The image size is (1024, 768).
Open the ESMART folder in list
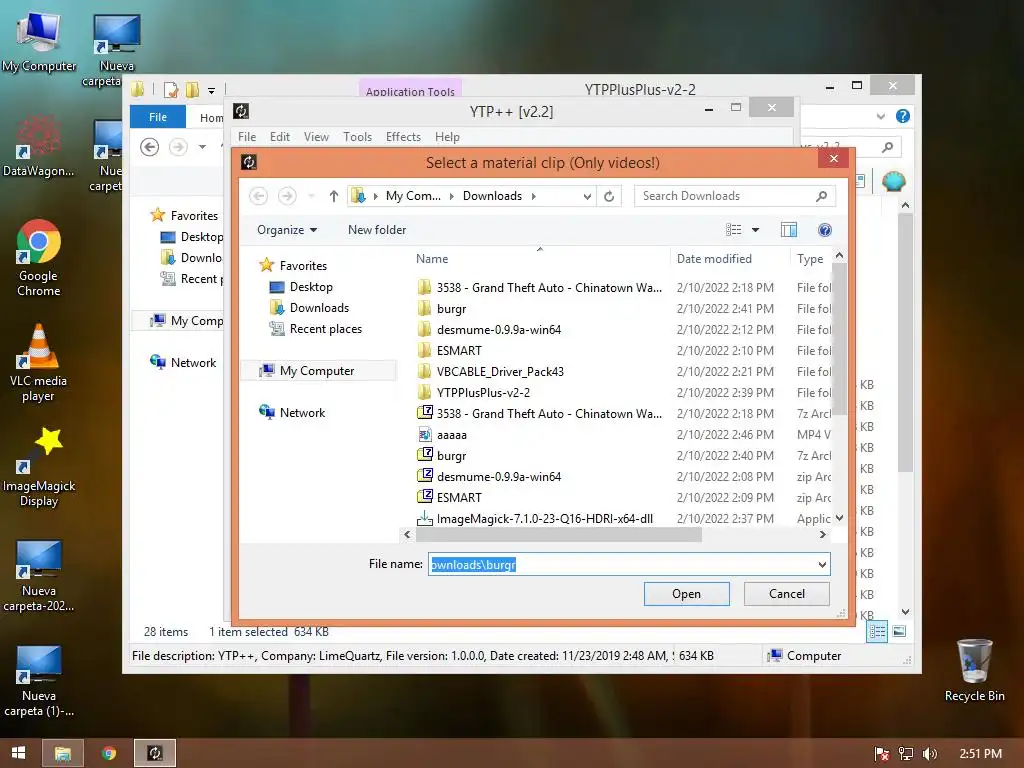[x=459, y=351]
